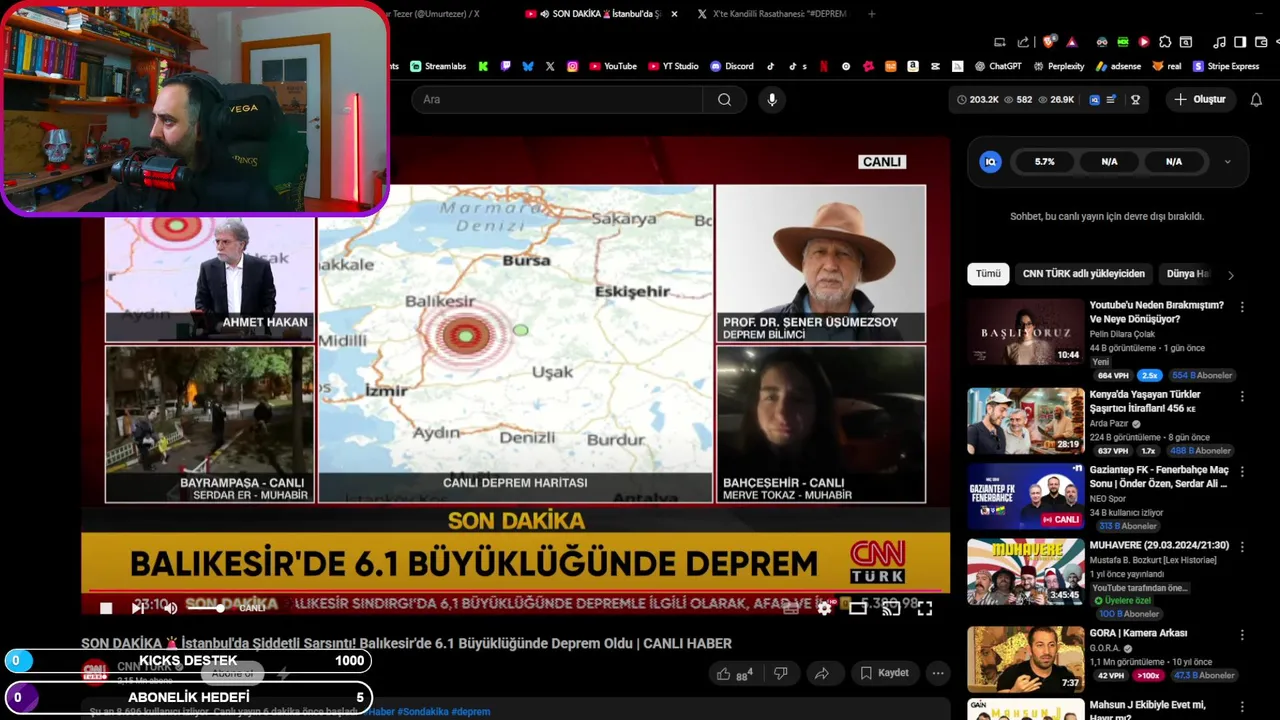The height and width of the screenshot is (720, 1280).
Task: Open the YT Studio bookmark
Action: click(673, 66)
